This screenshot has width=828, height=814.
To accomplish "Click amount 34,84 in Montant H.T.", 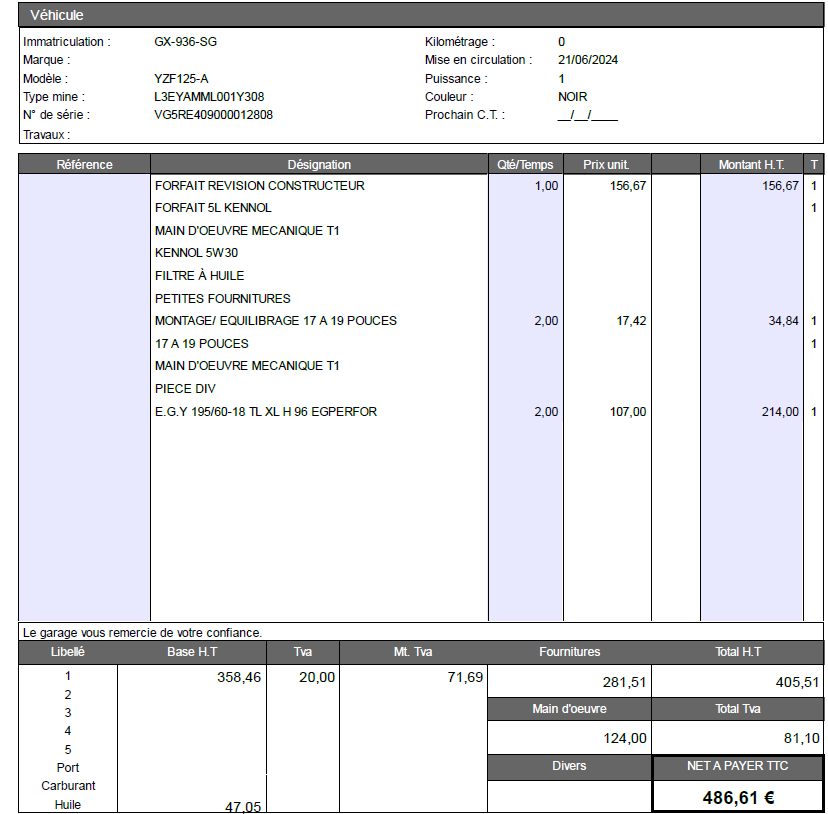I will click(783, 321).
